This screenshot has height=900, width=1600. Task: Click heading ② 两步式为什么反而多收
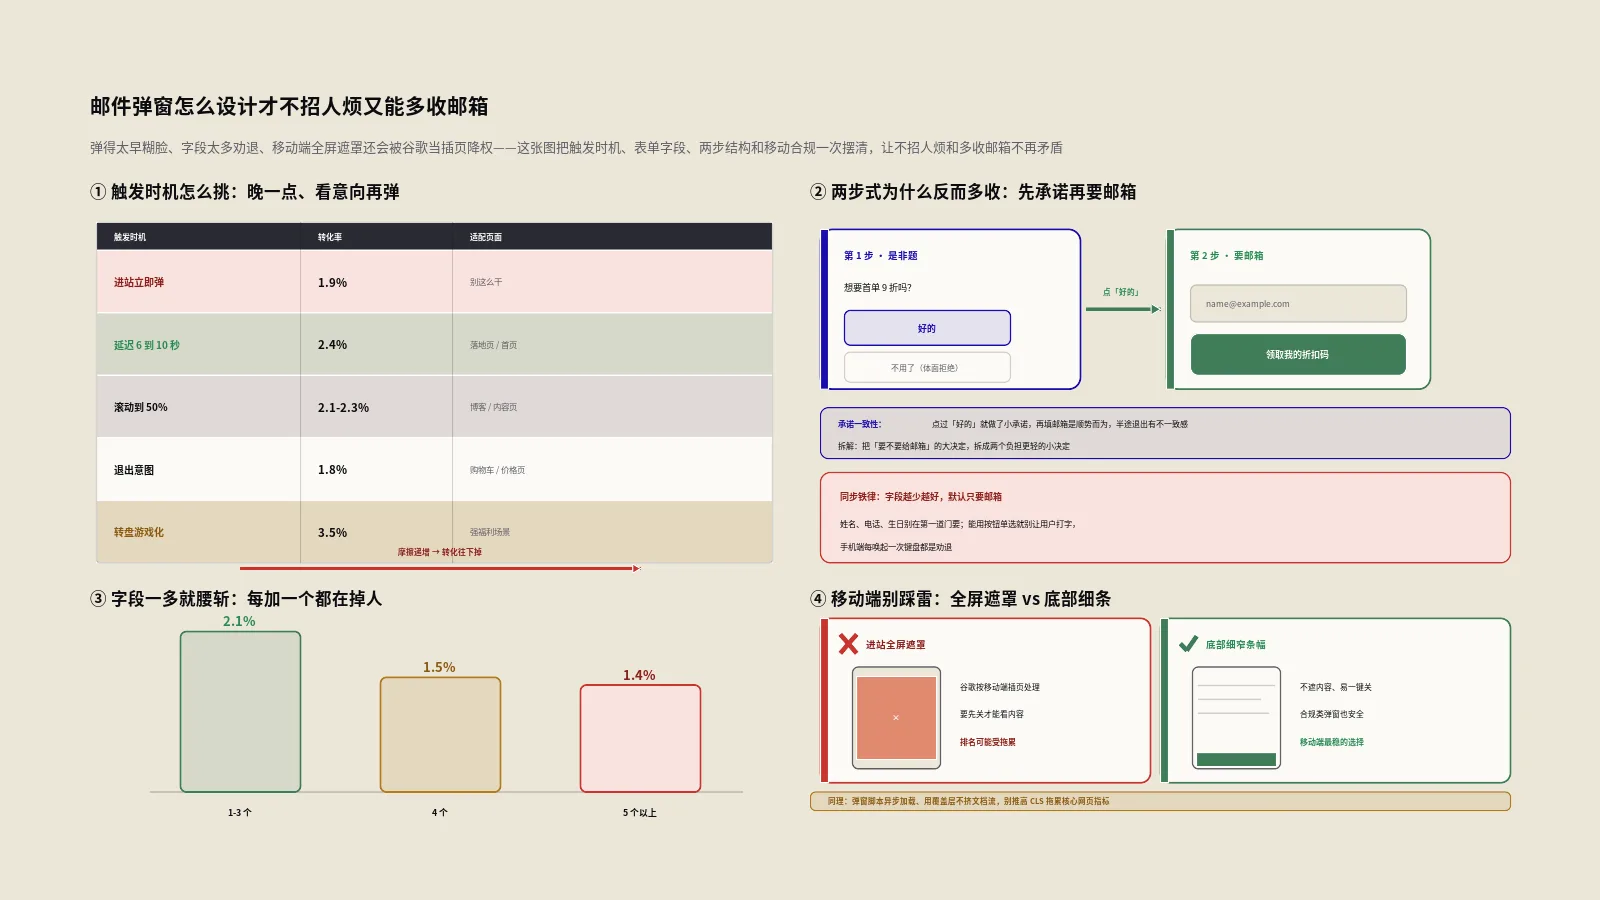click(x=973, y=192)
